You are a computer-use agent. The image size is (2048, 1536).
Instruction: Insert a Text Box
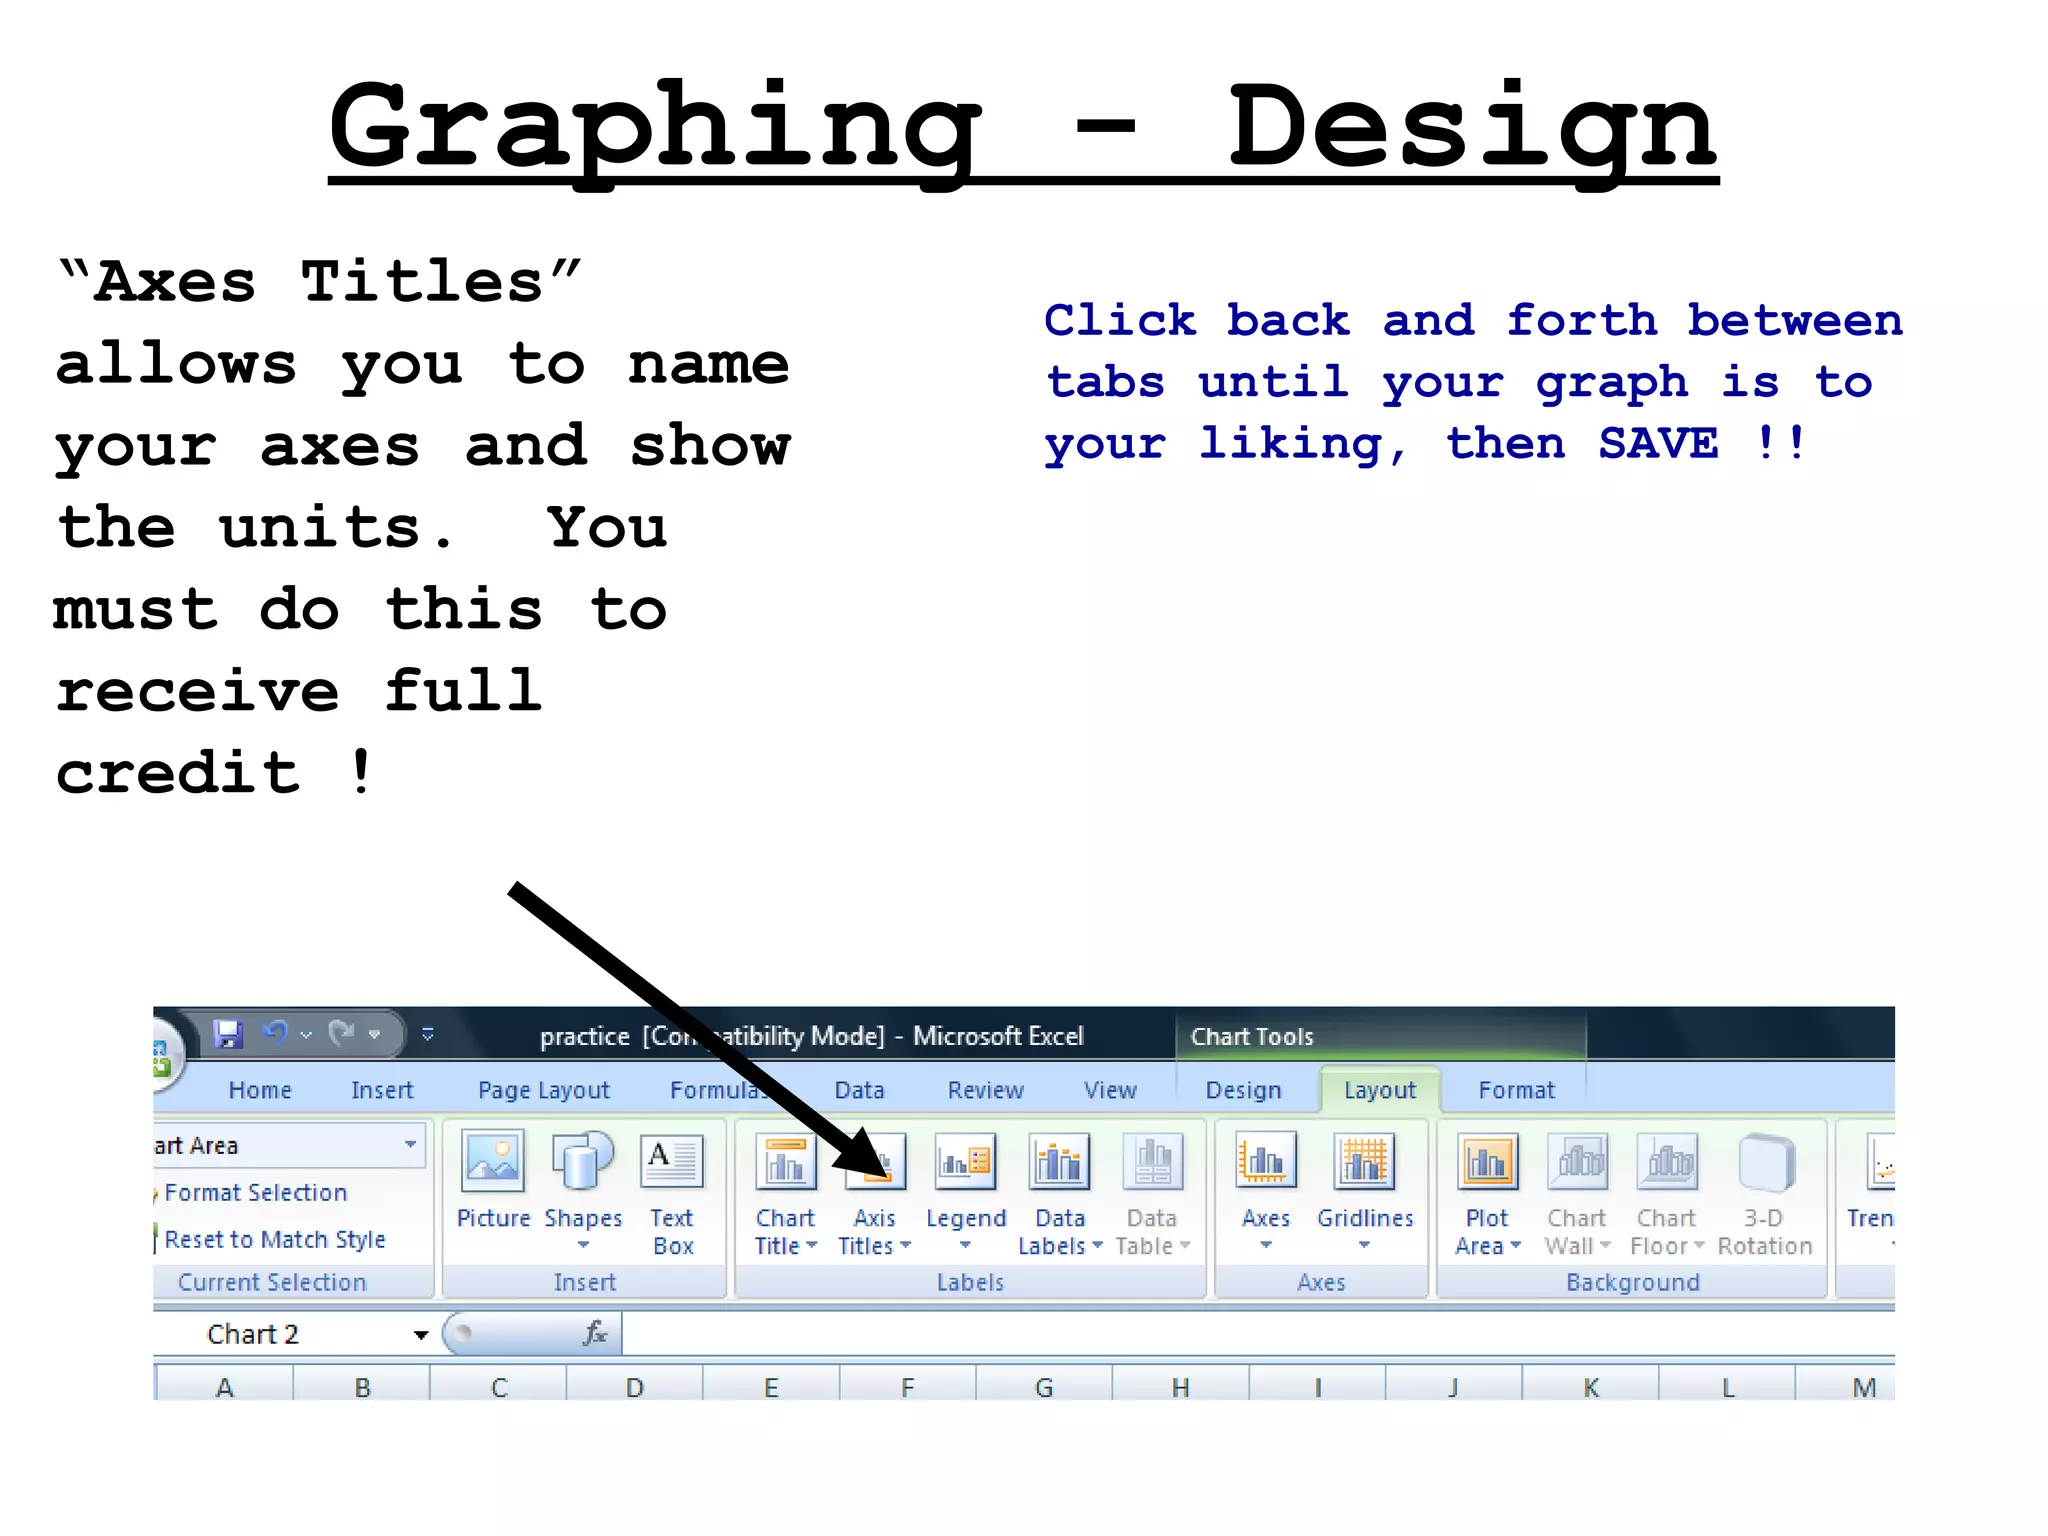click(672, 1193)
